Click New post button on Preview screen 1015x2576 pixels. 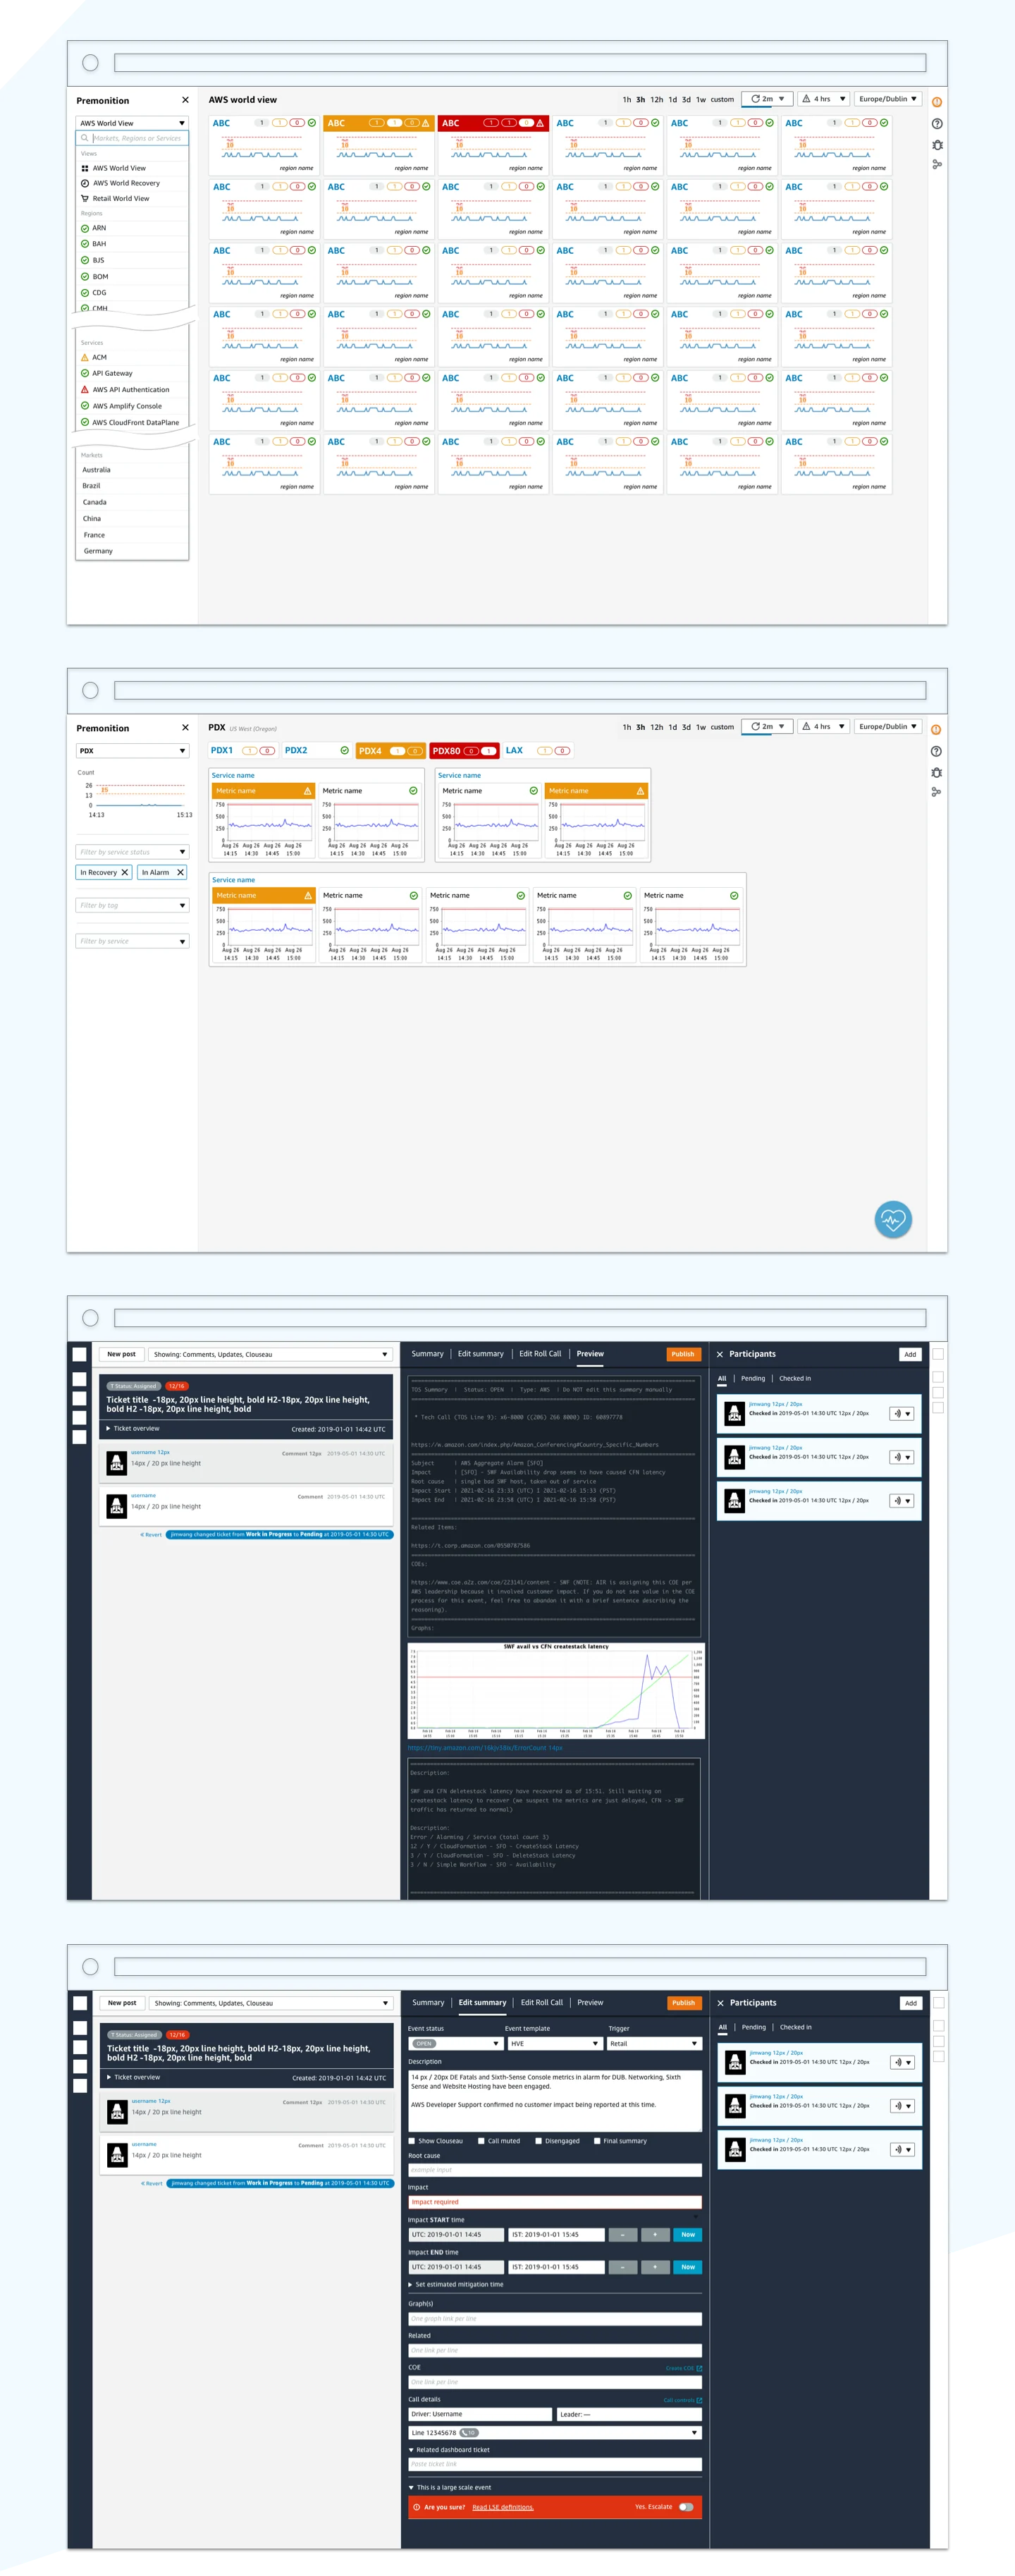coord(121,1354)
